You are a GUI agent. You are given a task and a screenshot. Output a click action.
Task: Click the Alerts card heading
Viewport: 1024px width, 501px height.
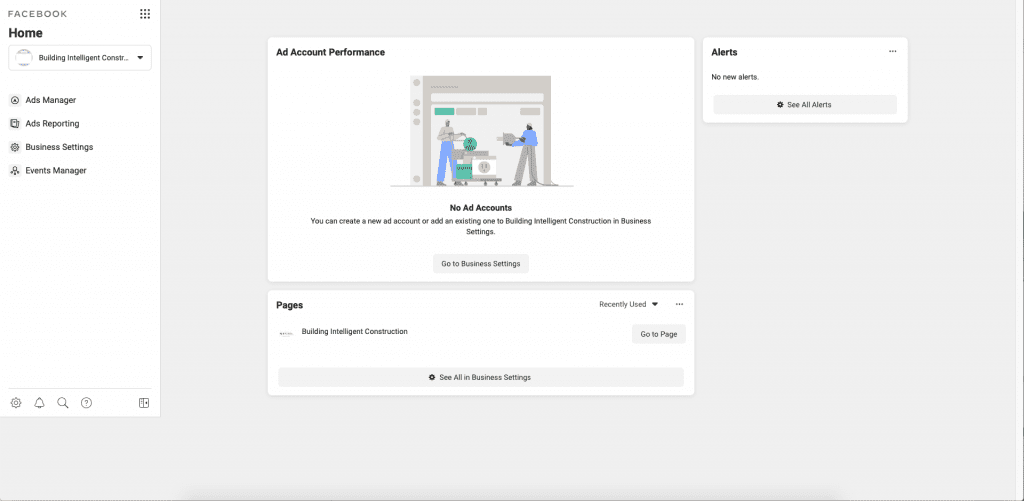click(x=724, y=52)
